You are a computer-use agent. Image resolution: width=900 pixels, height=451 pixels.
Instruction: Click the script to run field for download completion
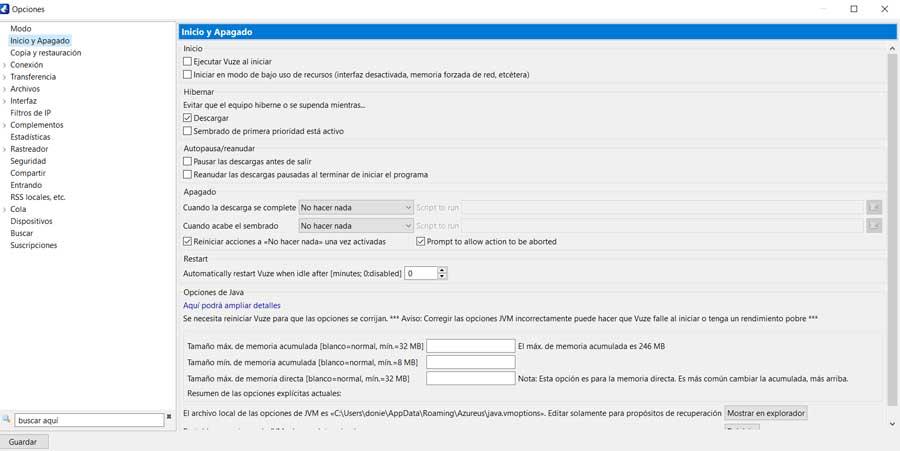[663, 207]
